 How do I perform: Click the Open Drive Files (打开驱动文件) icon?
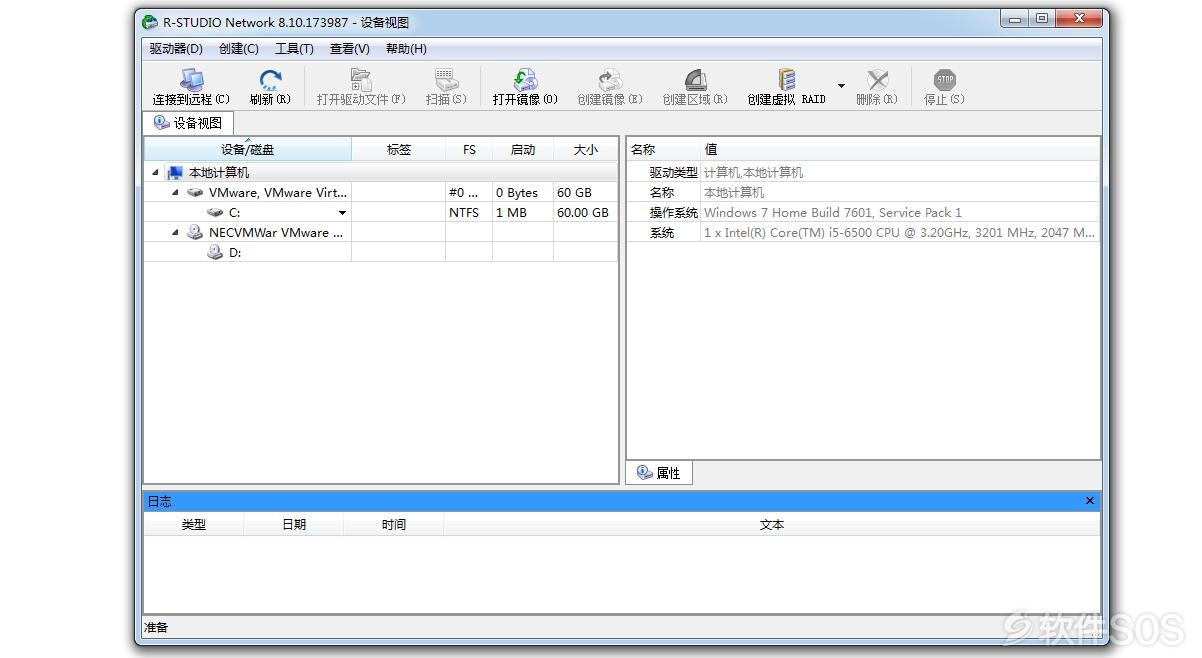click(x=361, y=80)
